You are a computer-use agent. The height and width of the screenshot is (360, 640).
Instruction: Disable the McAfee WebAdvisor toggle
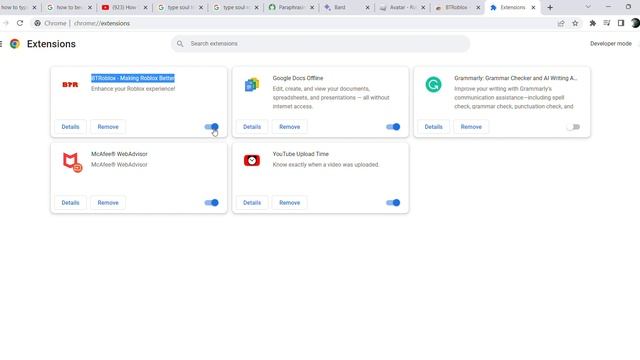tap(211, 203)
